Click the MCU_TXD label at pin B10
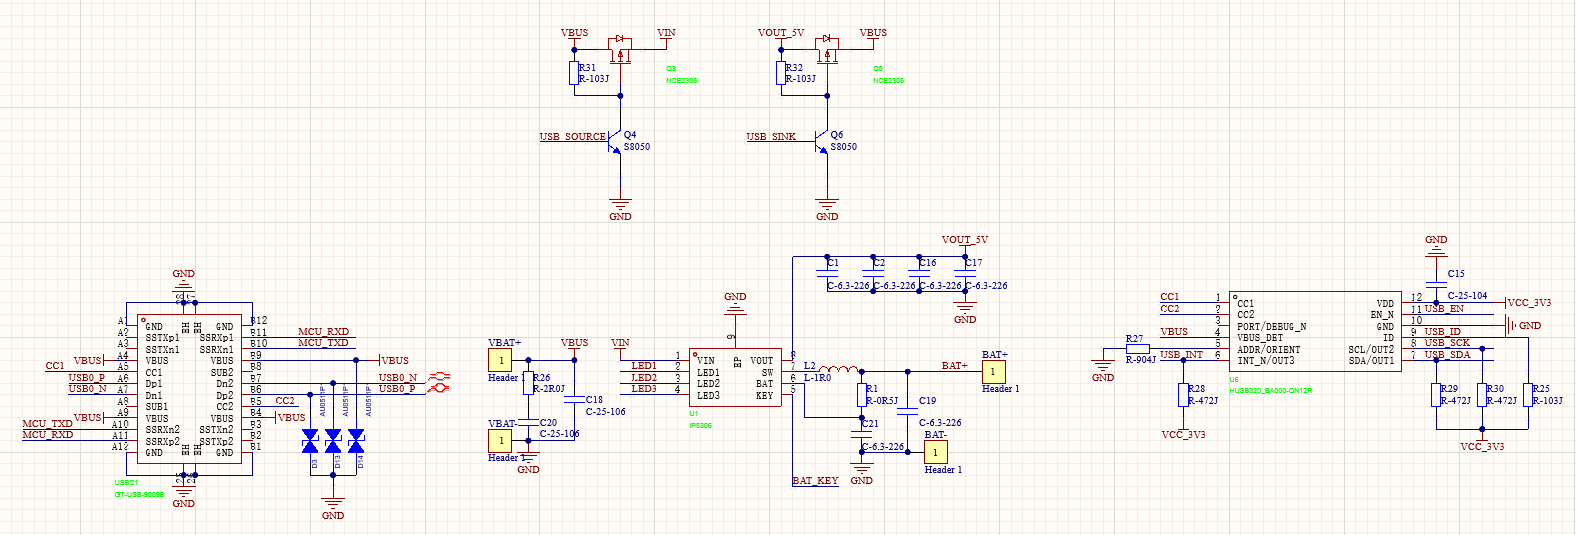 pyautogui.click(x=324, y=343)
